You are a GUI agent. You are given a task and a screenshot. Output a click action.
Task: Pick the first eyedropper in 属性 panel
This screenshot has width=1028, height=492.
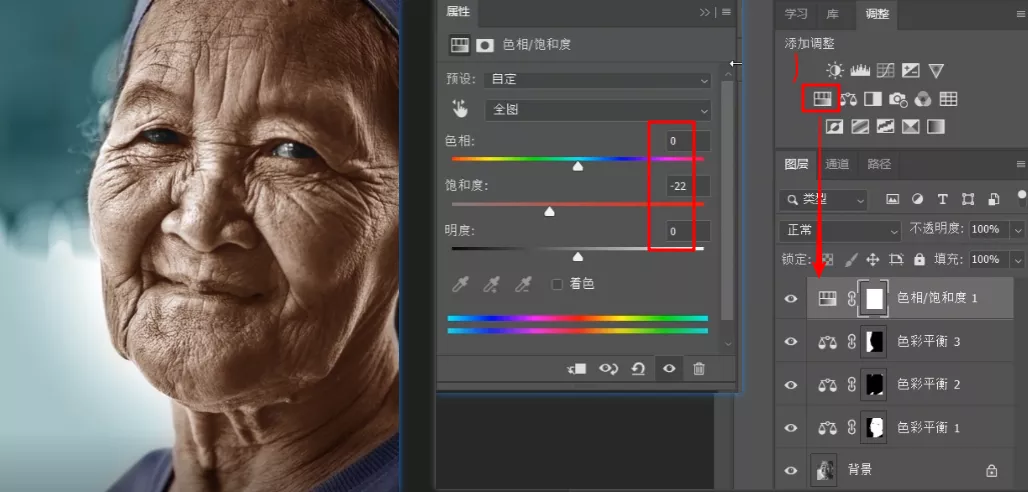[462, 284]
